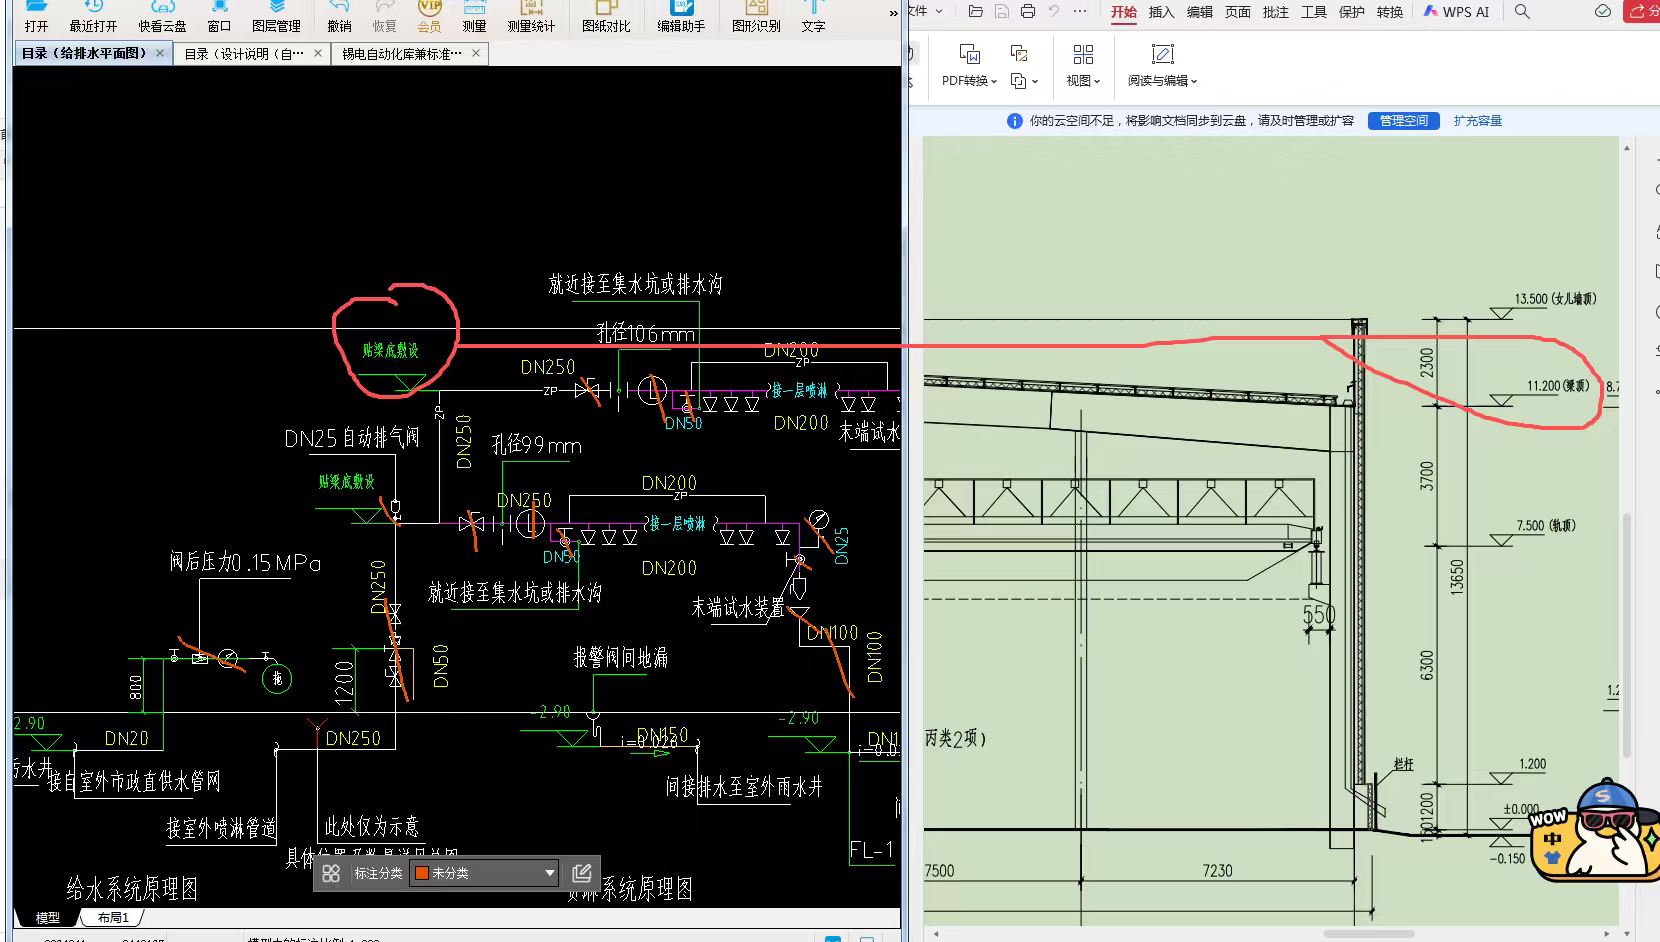Expand the 标注分类 未分类 dropdown
1660x942 pixels.
549,873
